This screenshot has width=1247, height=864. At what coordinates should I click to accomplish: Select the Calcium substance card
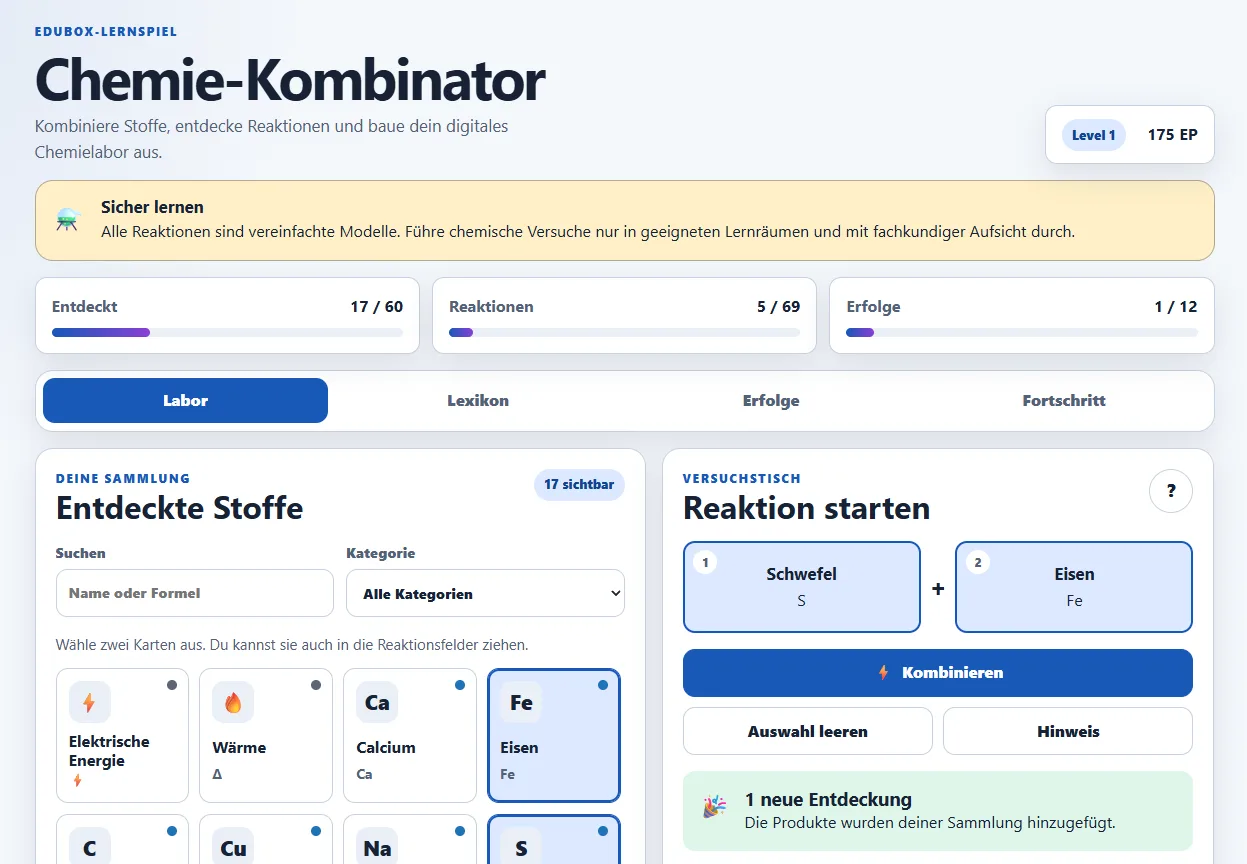point(410,735)
